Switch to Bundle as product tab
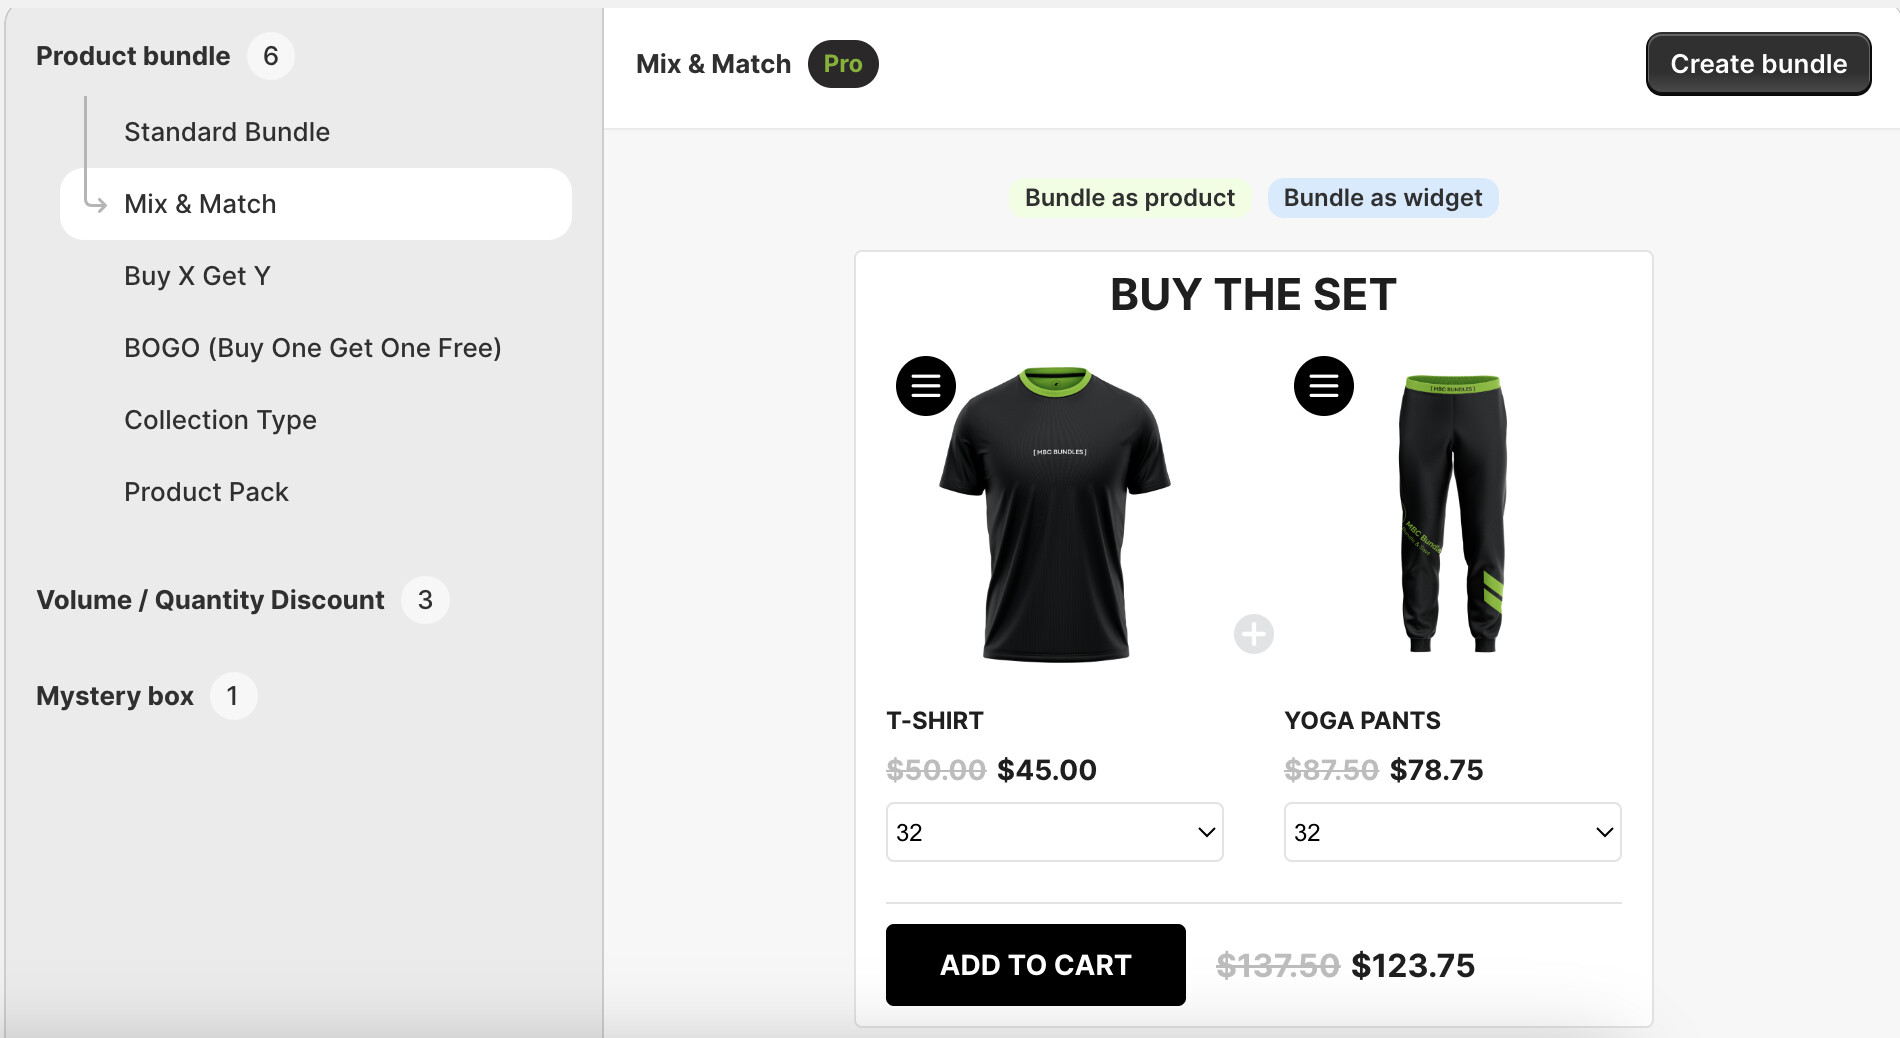The image size is (1900, 1038). [x=1129, y=198]
